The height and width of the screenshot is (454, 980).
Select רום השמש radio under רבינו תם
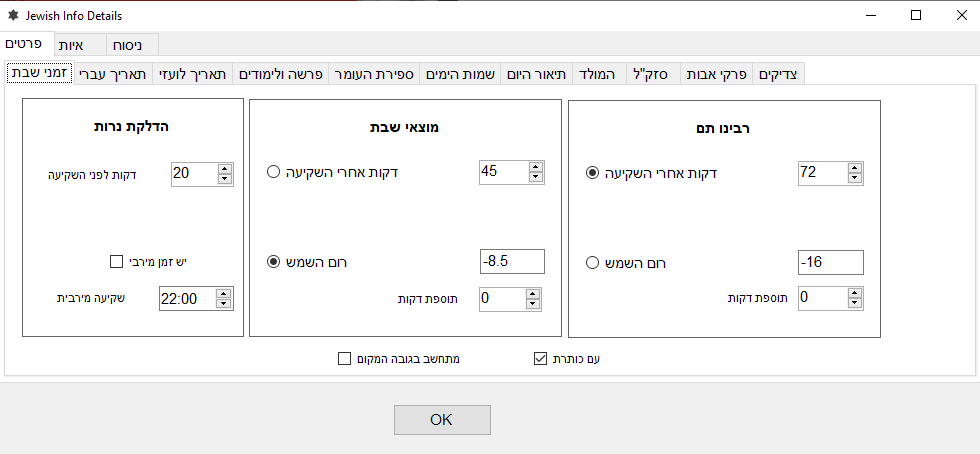coord(593,263)
